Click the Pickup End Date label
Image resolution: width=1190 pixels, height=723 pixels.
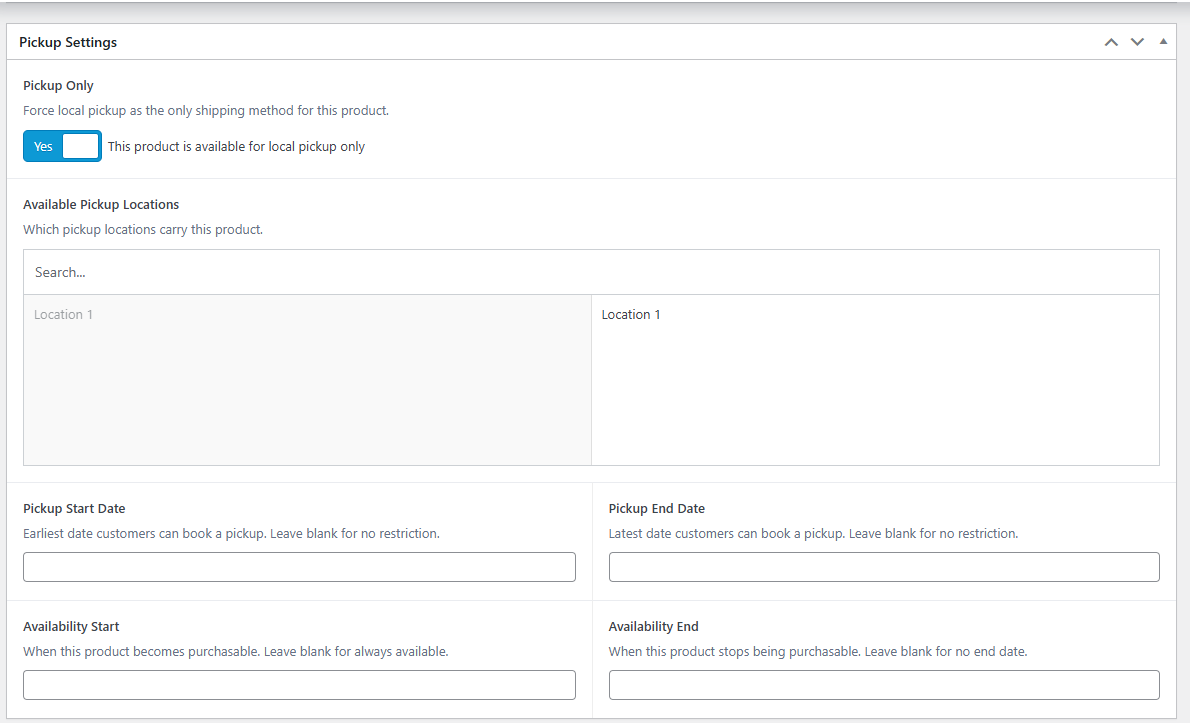point(656,509)
